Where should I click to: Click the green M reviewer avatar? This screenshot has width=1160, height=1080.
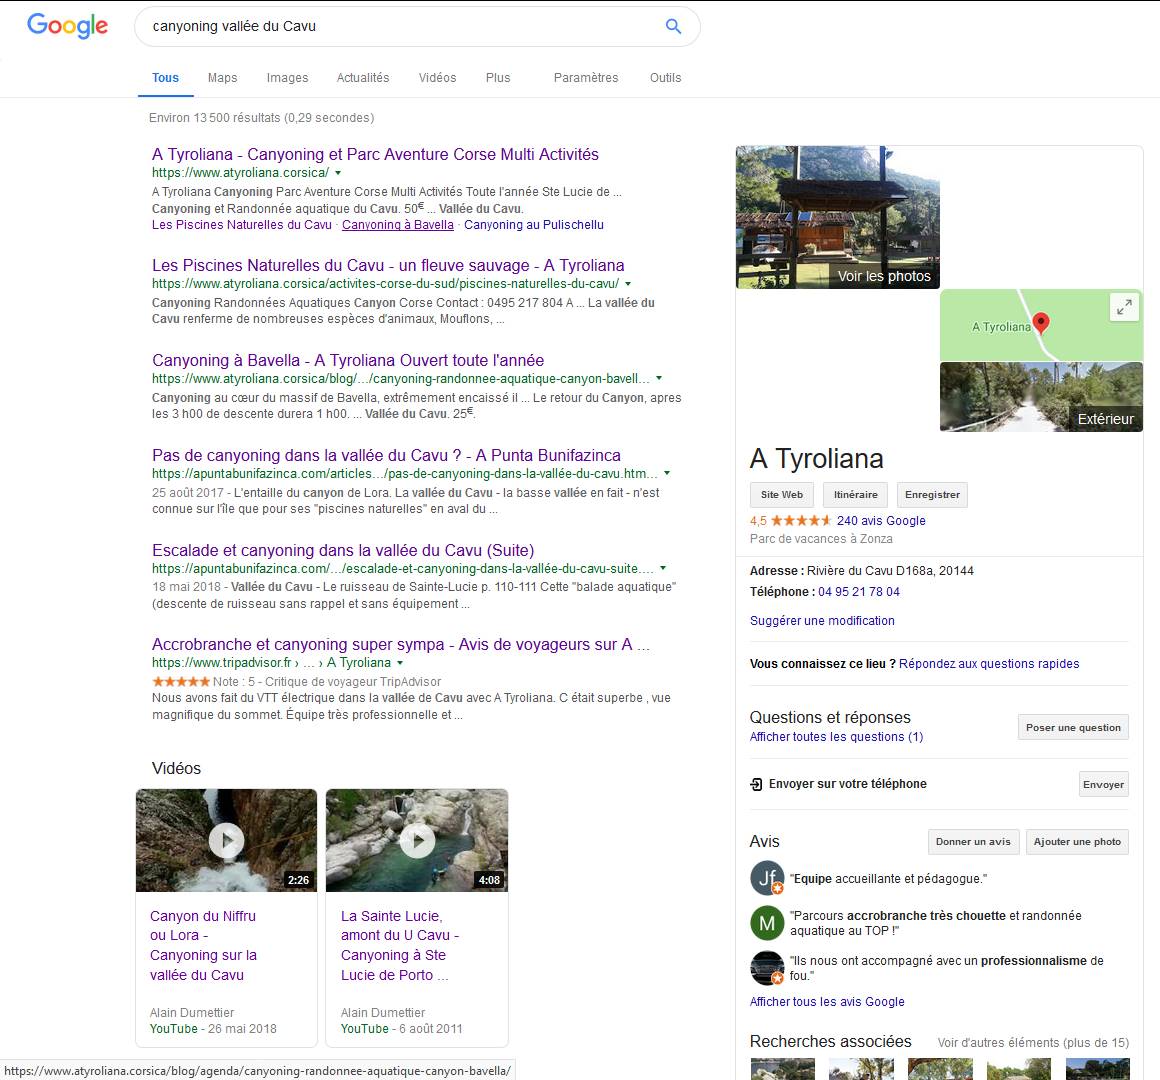(767, 922)
